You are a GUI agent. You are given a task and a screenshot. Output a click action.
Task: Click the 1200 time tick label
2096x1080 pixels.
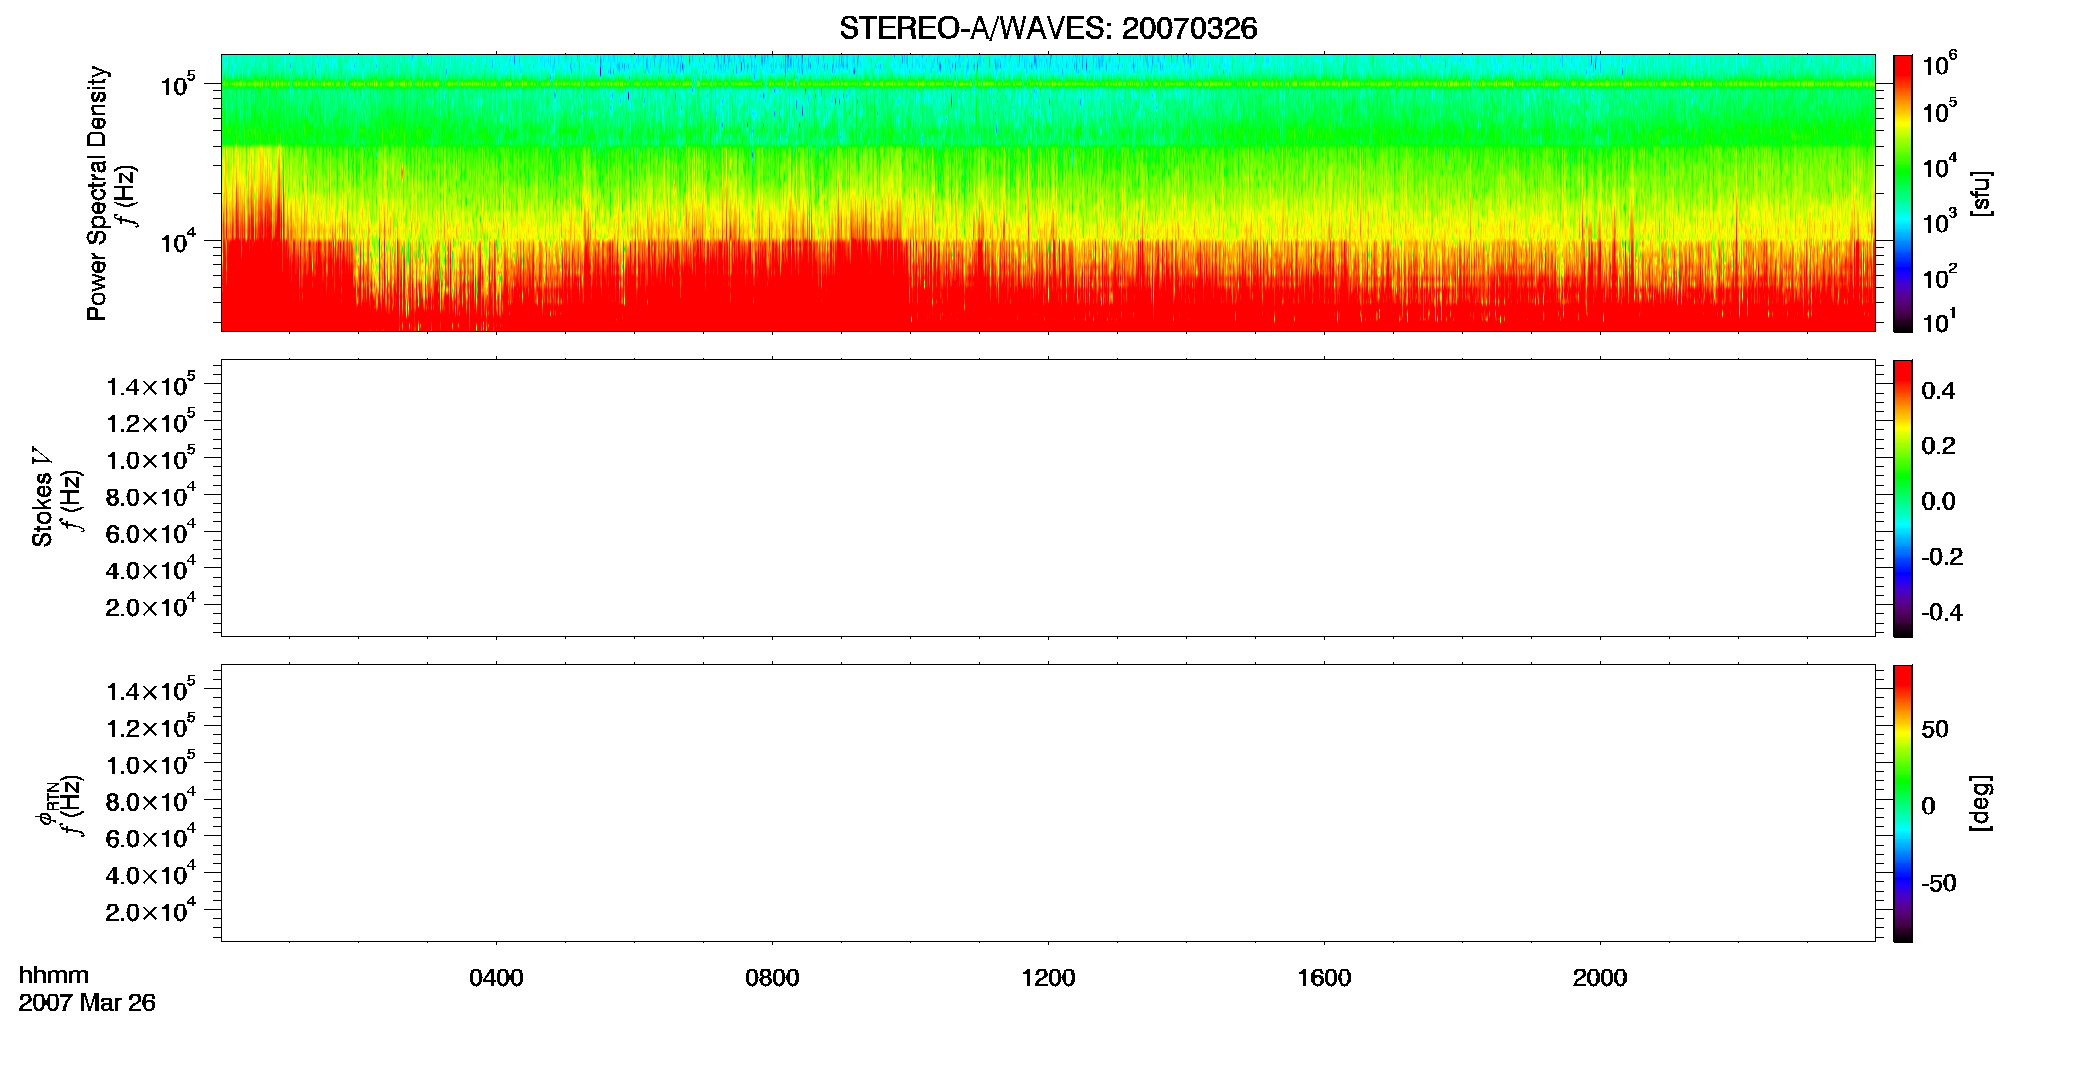(x=1048, y=978)
